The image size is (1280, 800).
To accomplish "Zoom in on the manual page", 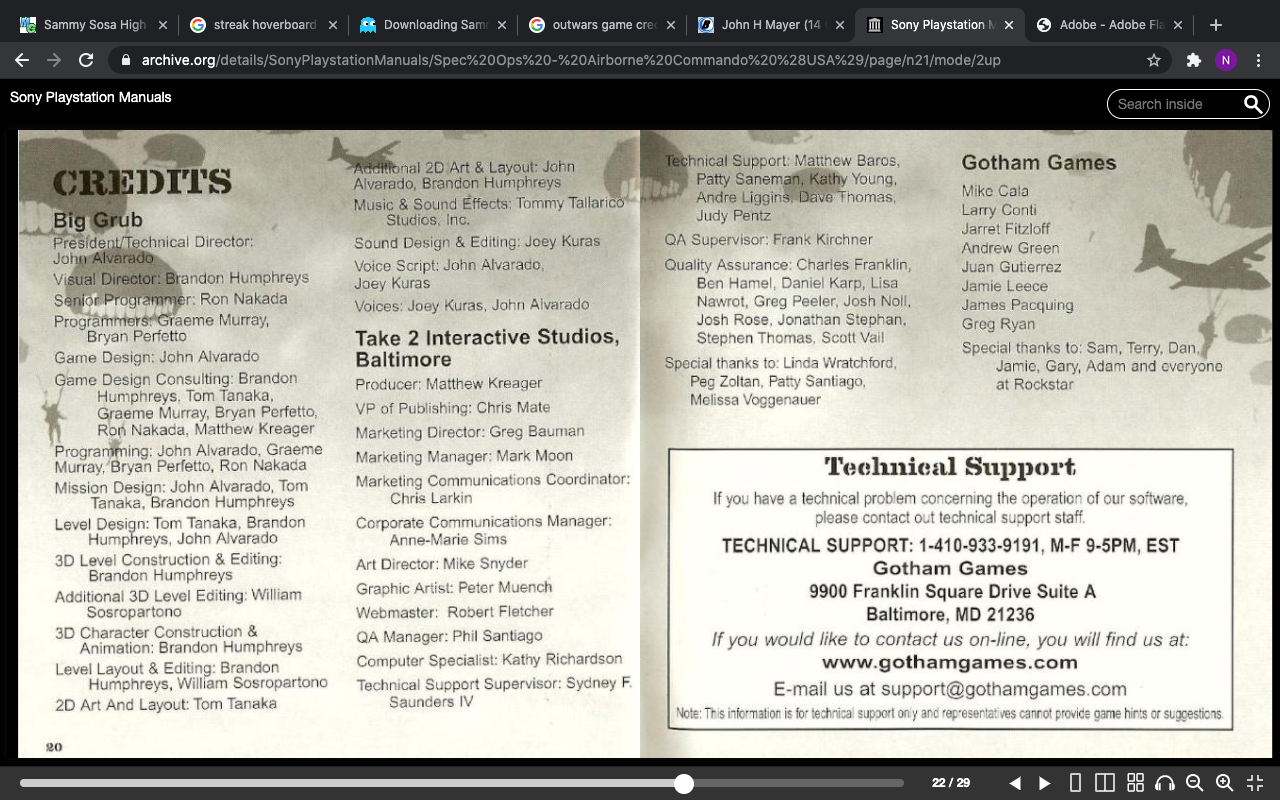I will (1224, 783).
